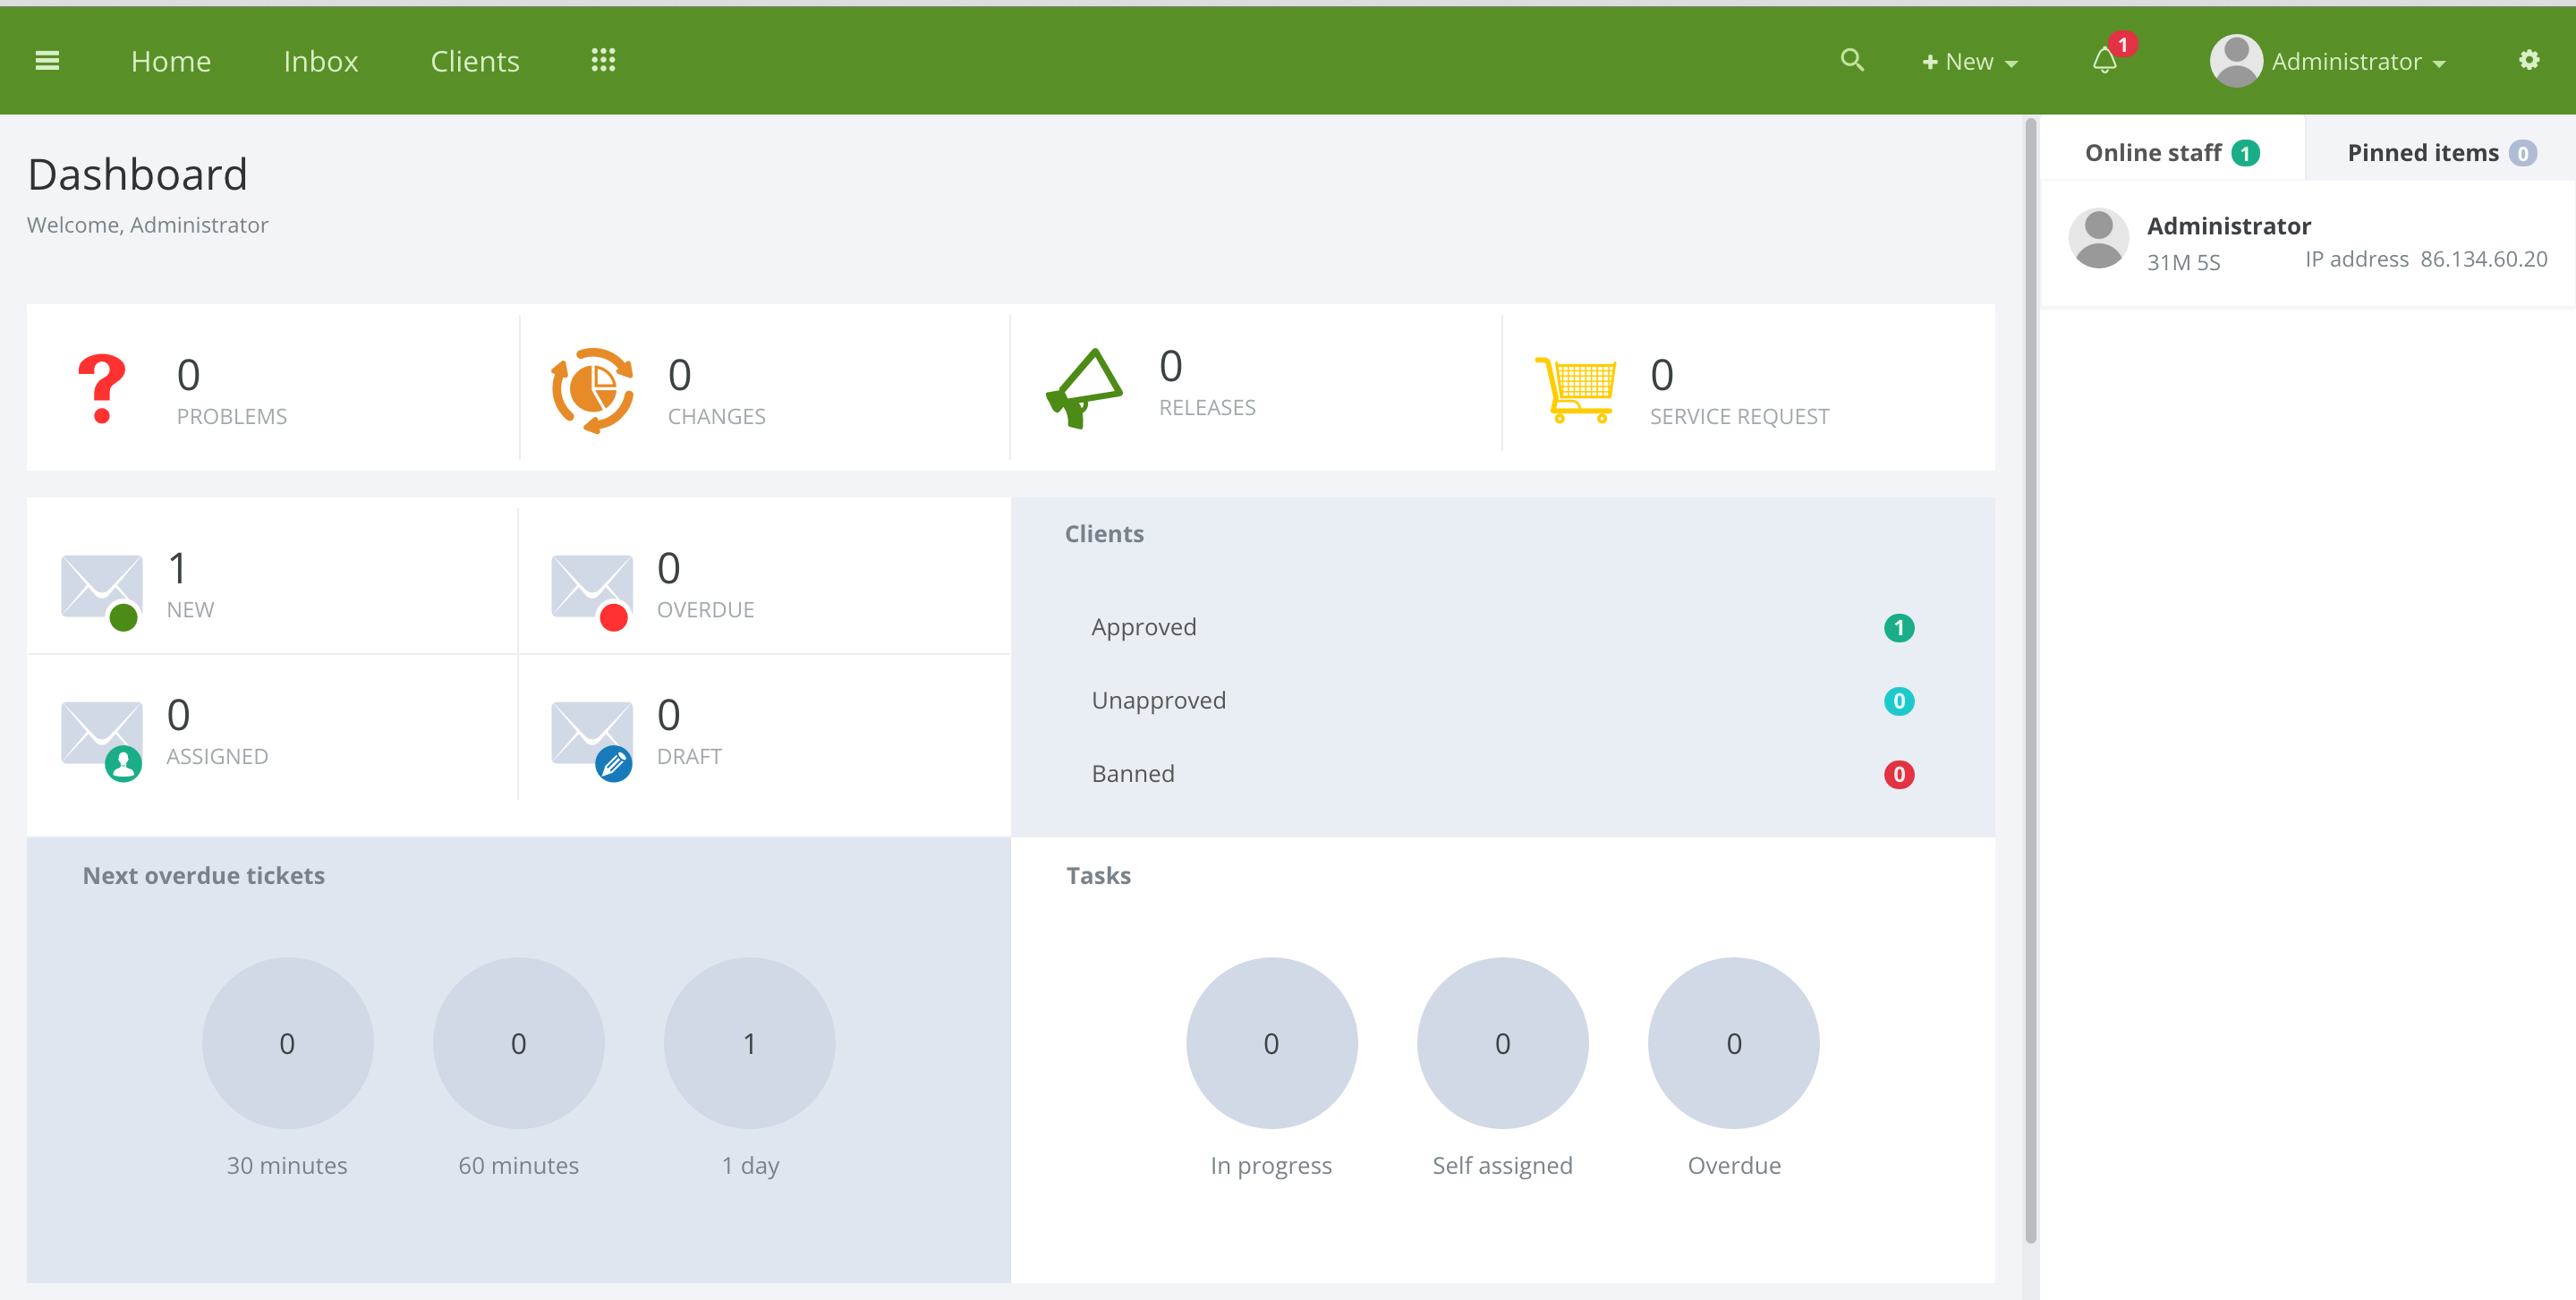Screen dimensions: 2576x1300
Task: Click the red Banned count badge
Action: 1899,775
